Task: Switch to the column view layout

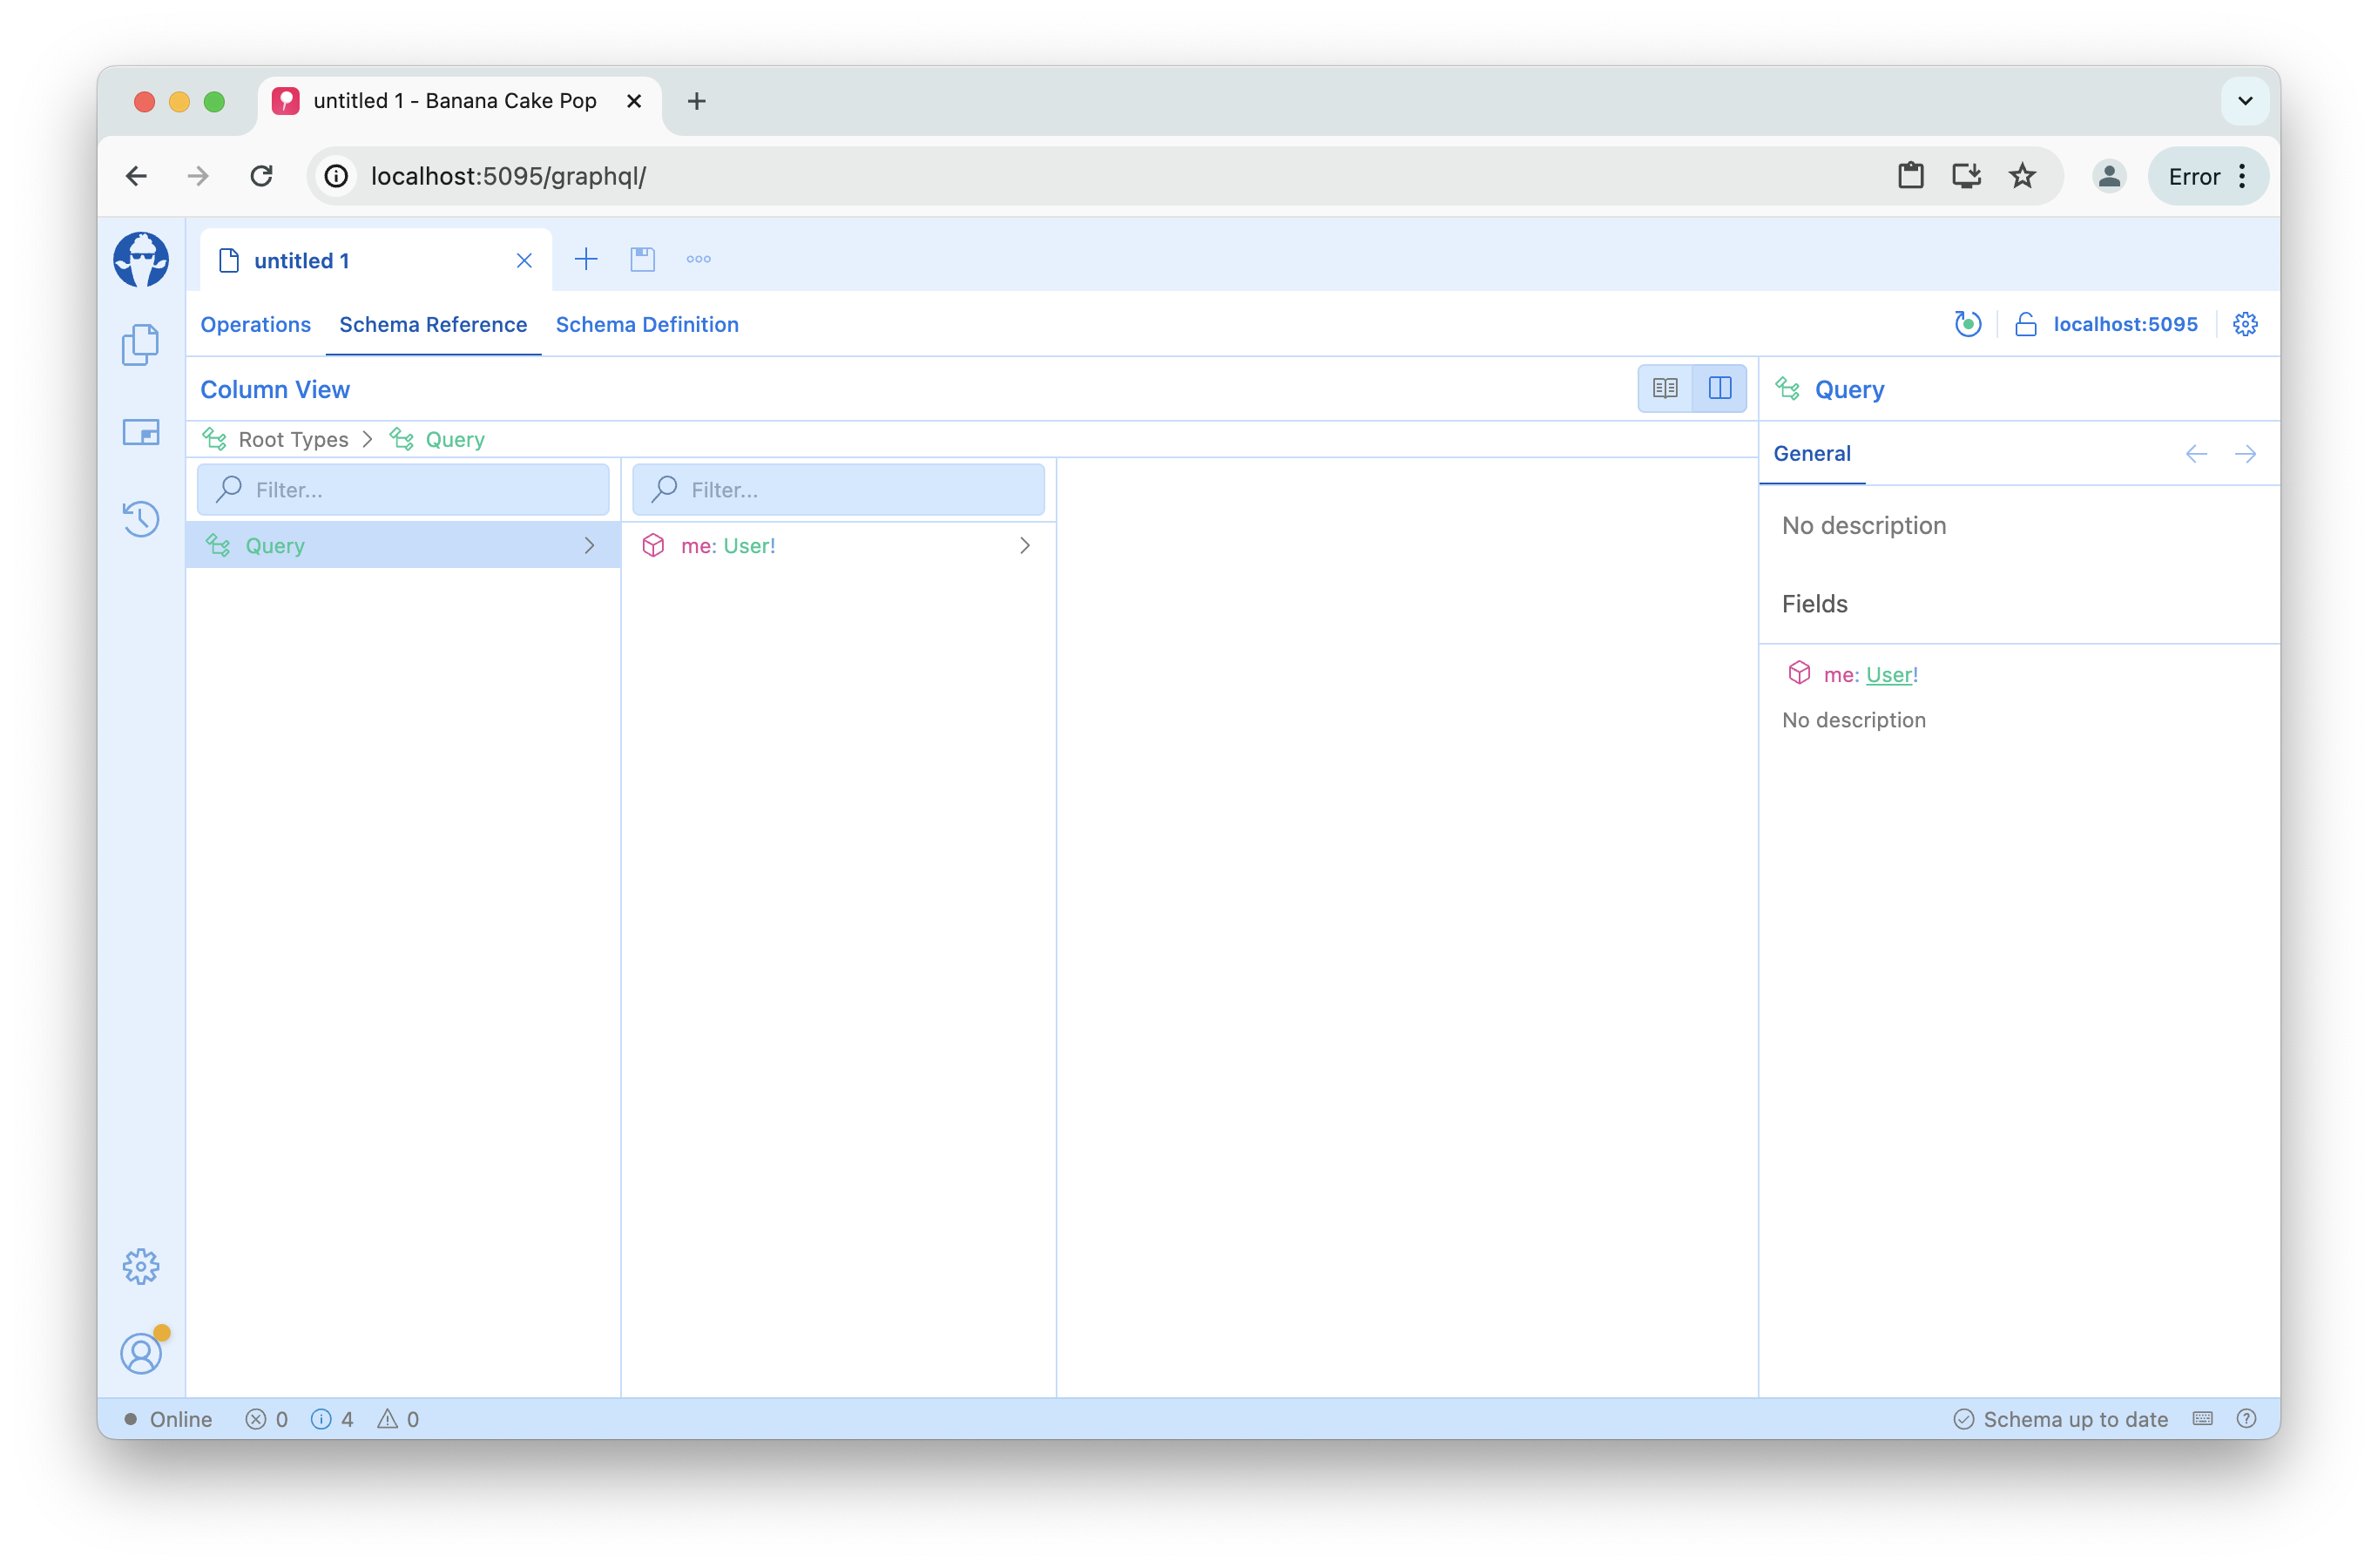Action: point(1719,388)
